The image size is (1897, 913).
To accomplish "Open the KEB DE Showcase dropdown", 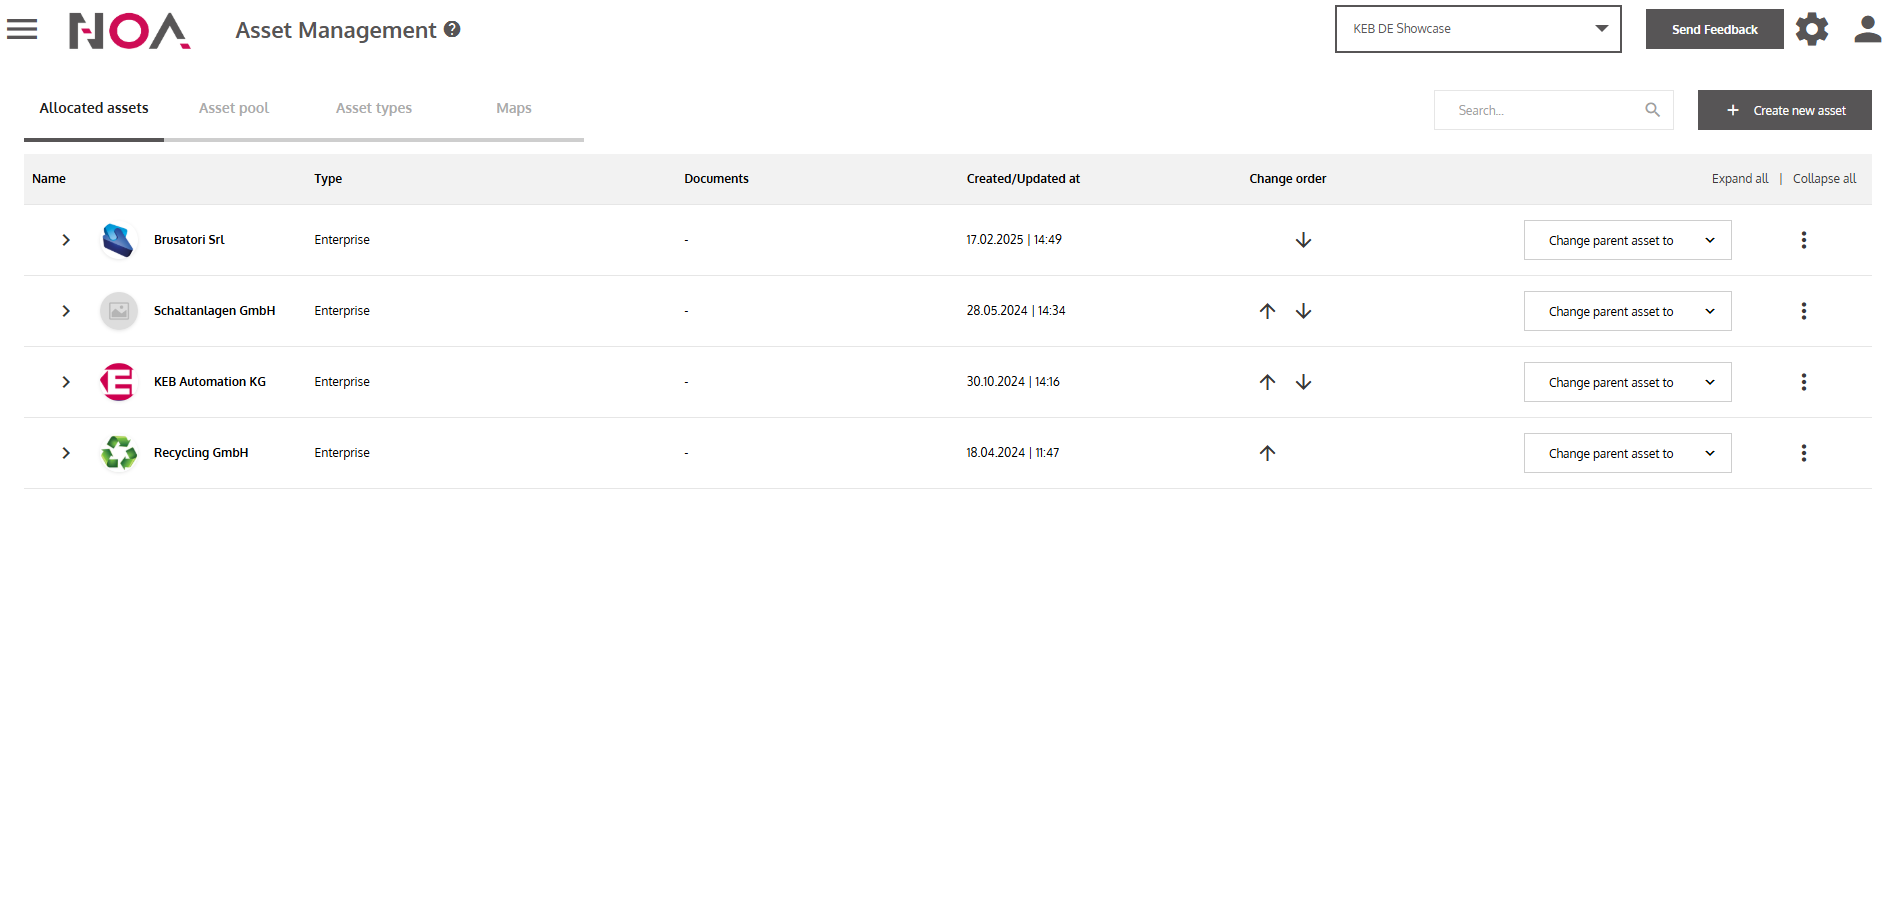I will pyautogui.click(x=1477, y=29).
